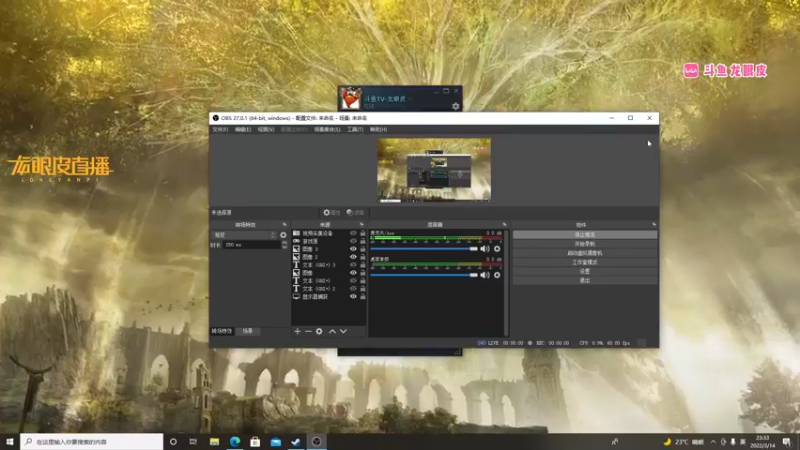Click the OBS preview canvas thumbnail
Screen dimensions: 800x450
pyautogui.click(x=434, y=169)
